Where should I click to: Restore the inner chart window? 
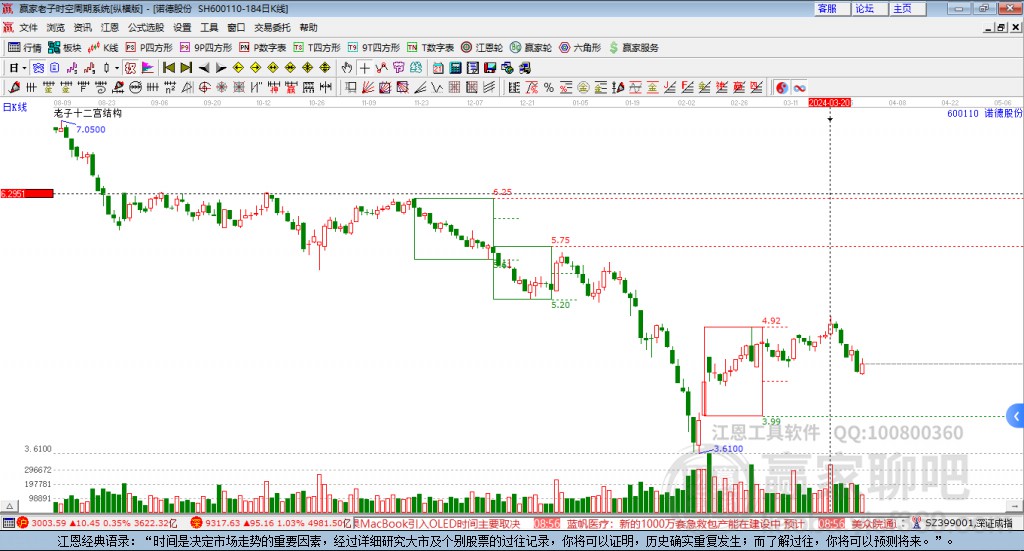click(x=1001, y=27)
